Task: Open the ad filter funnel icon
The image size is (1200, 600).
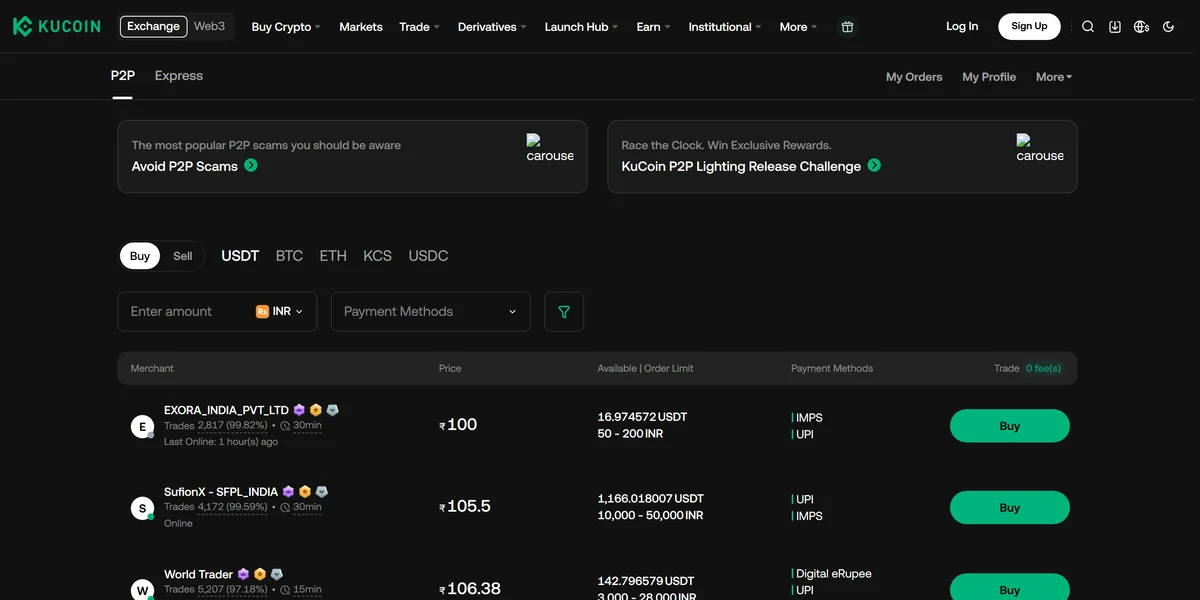Action: click(x=564, y=312)
